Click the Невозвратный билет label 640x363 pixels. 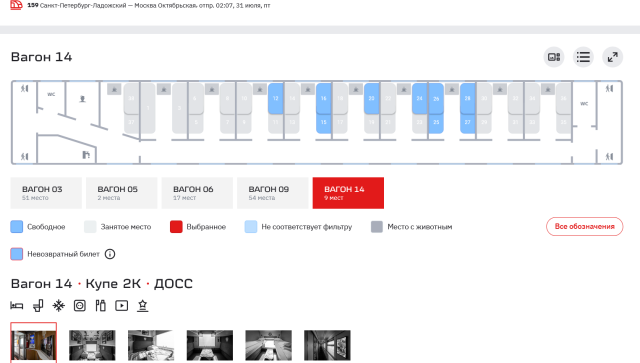click(63, 254)
